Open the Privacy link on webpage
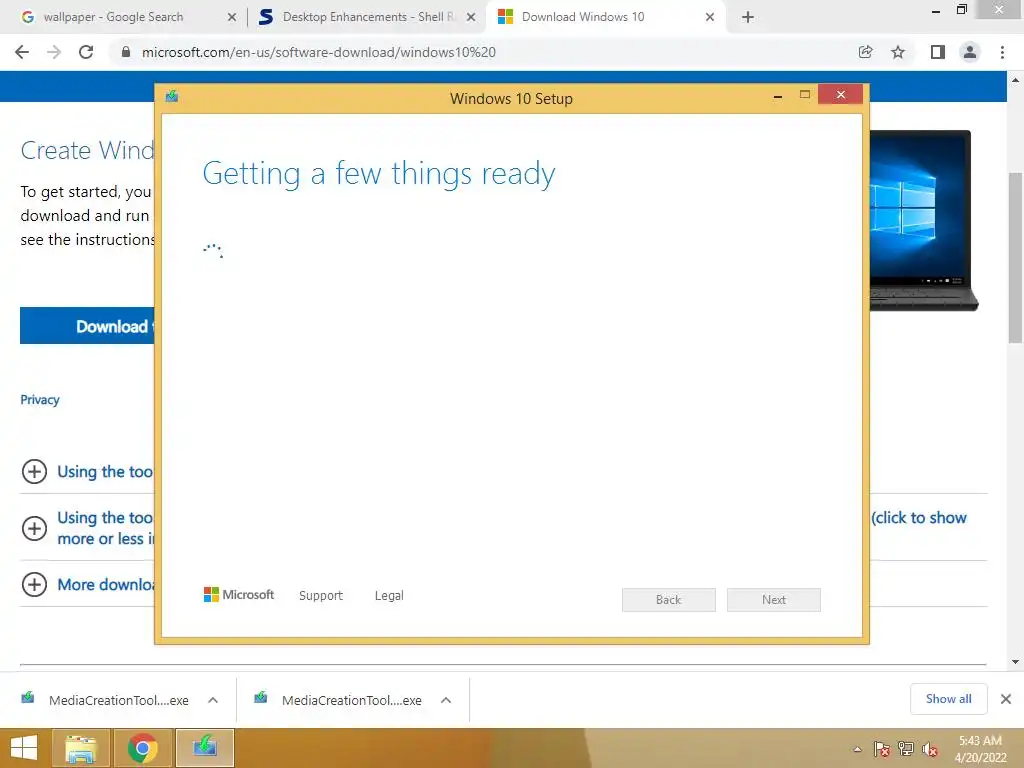Image resolution: width=1024 pixels, height=768 pixels. pos(40,400)
